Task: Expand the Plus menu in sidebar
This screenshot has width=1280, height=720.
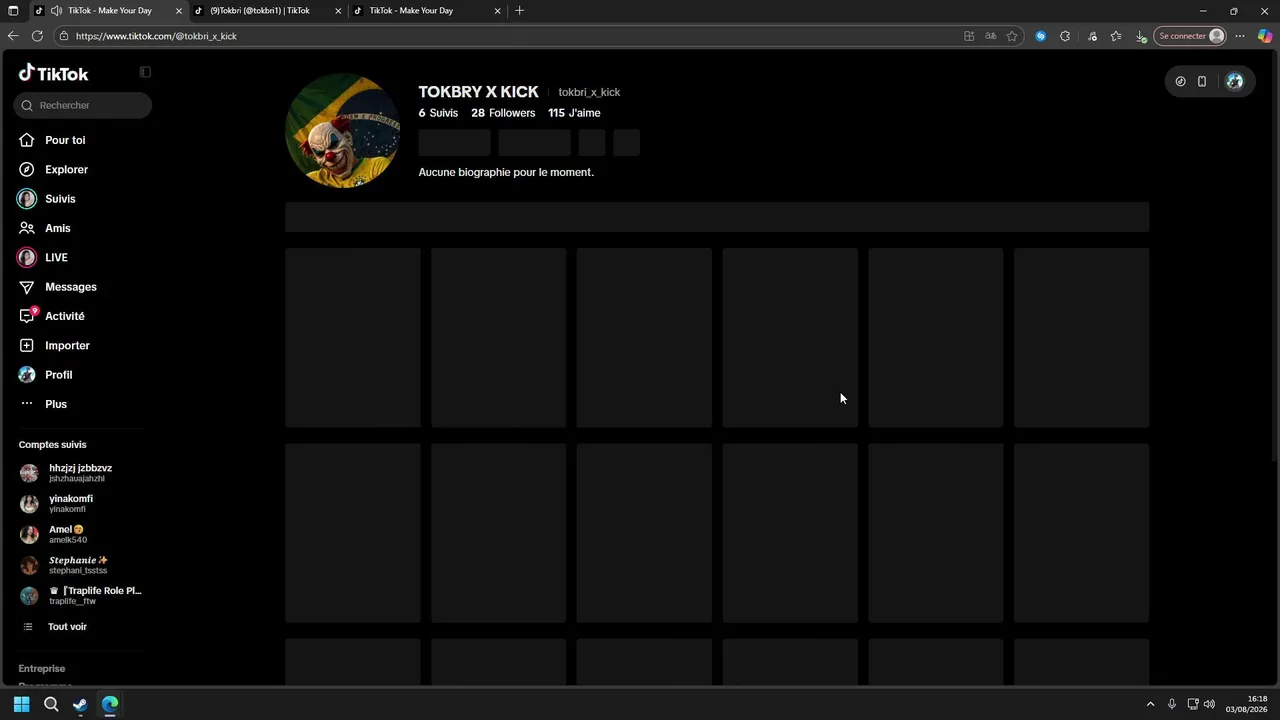Action: click(56, 404)
